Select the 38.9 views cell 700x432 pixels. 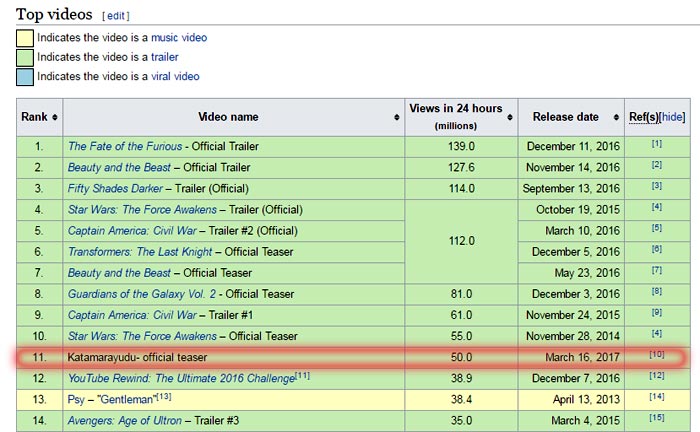click(461, 378)
